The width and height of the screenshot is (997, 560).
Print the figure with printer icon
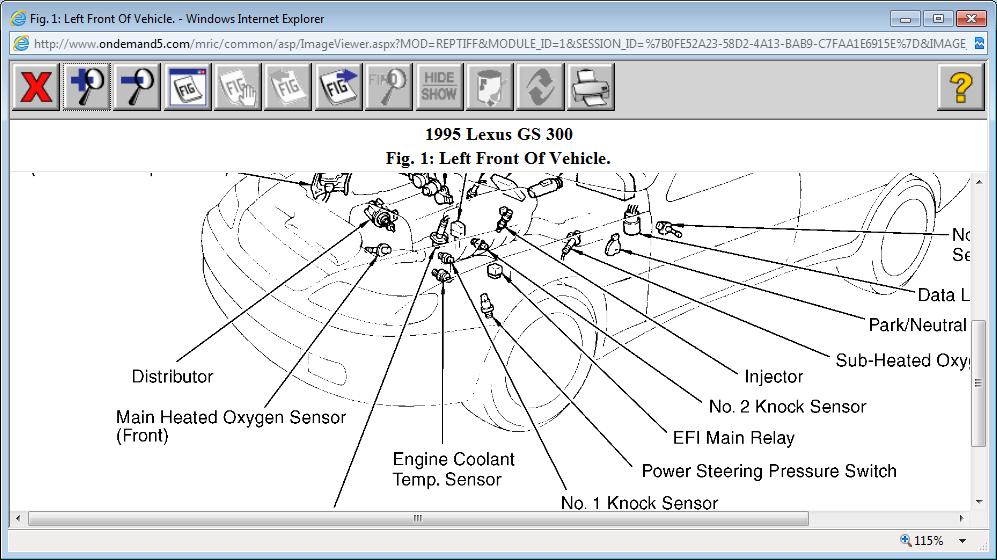591,86
